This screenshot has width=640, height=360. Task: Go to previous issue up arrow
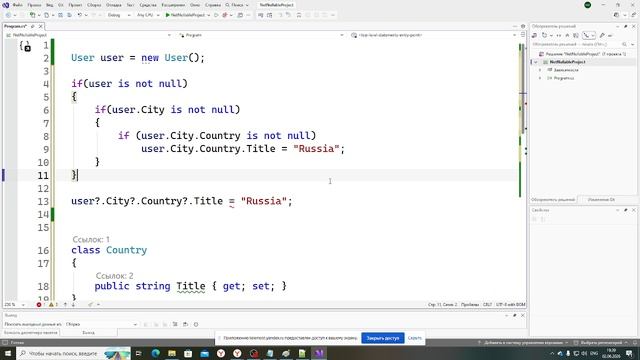[65, 304]
